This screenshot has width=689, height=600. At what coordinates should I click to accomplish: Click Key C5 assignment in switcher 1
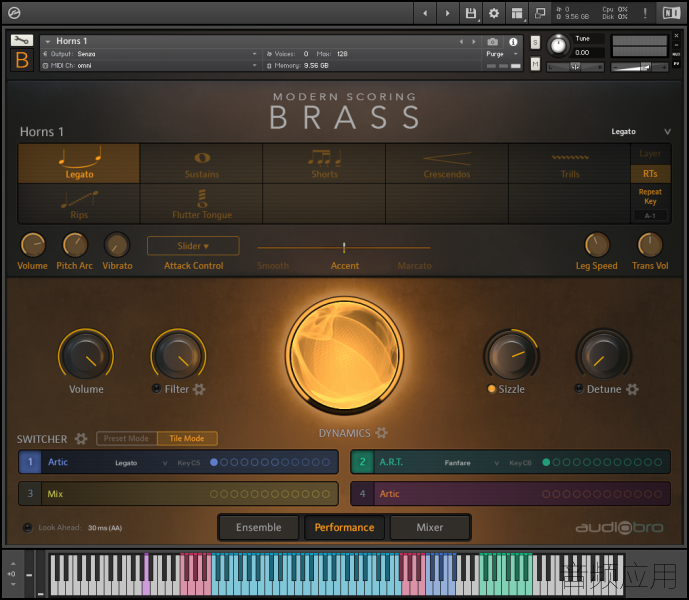click(x=189, y=463)
